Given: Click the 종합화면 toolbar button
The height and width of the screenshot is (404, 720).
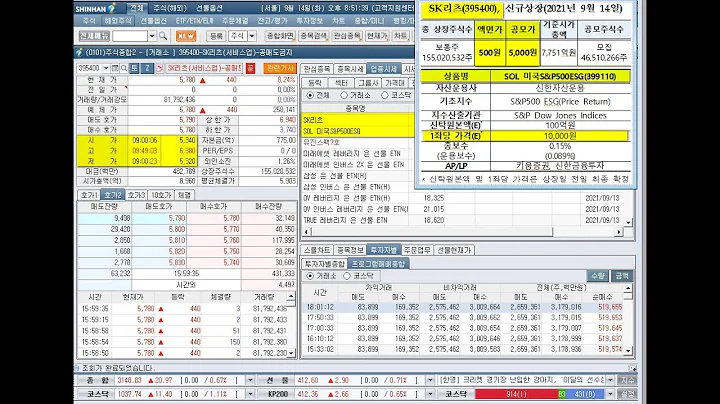Looking at the screenshot, I should (280, 36).
